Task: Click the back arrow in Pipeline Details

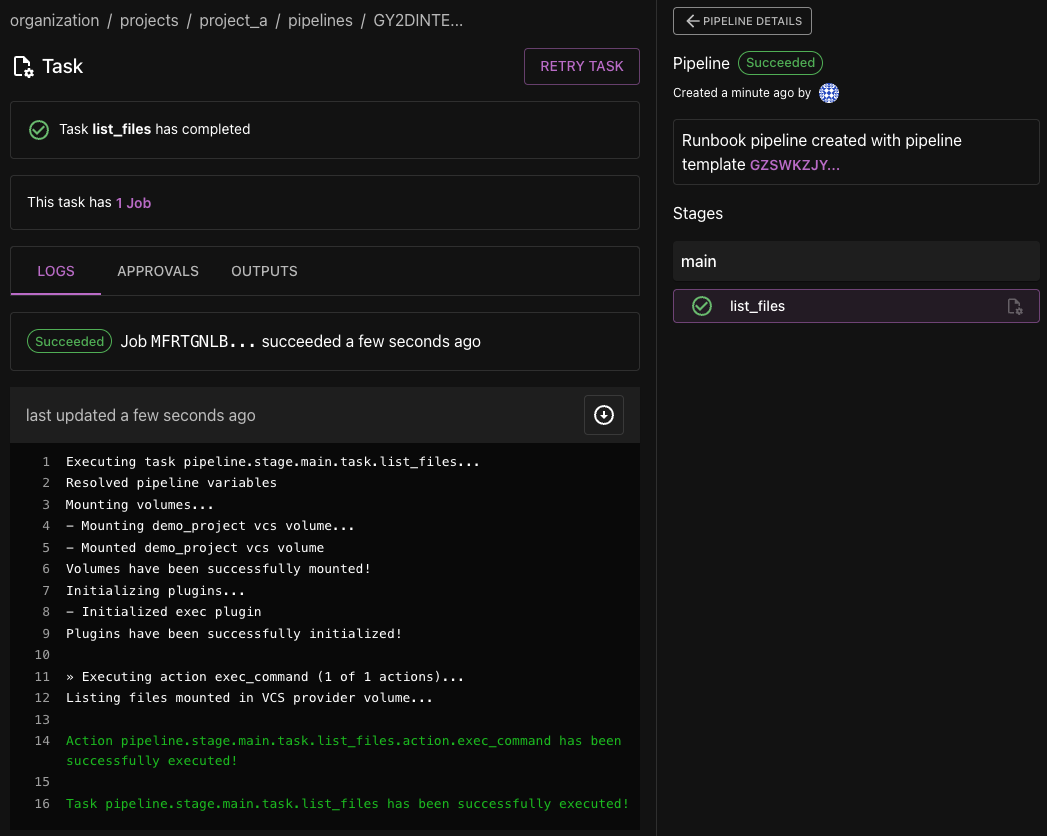Action: (x=691, y=21)
